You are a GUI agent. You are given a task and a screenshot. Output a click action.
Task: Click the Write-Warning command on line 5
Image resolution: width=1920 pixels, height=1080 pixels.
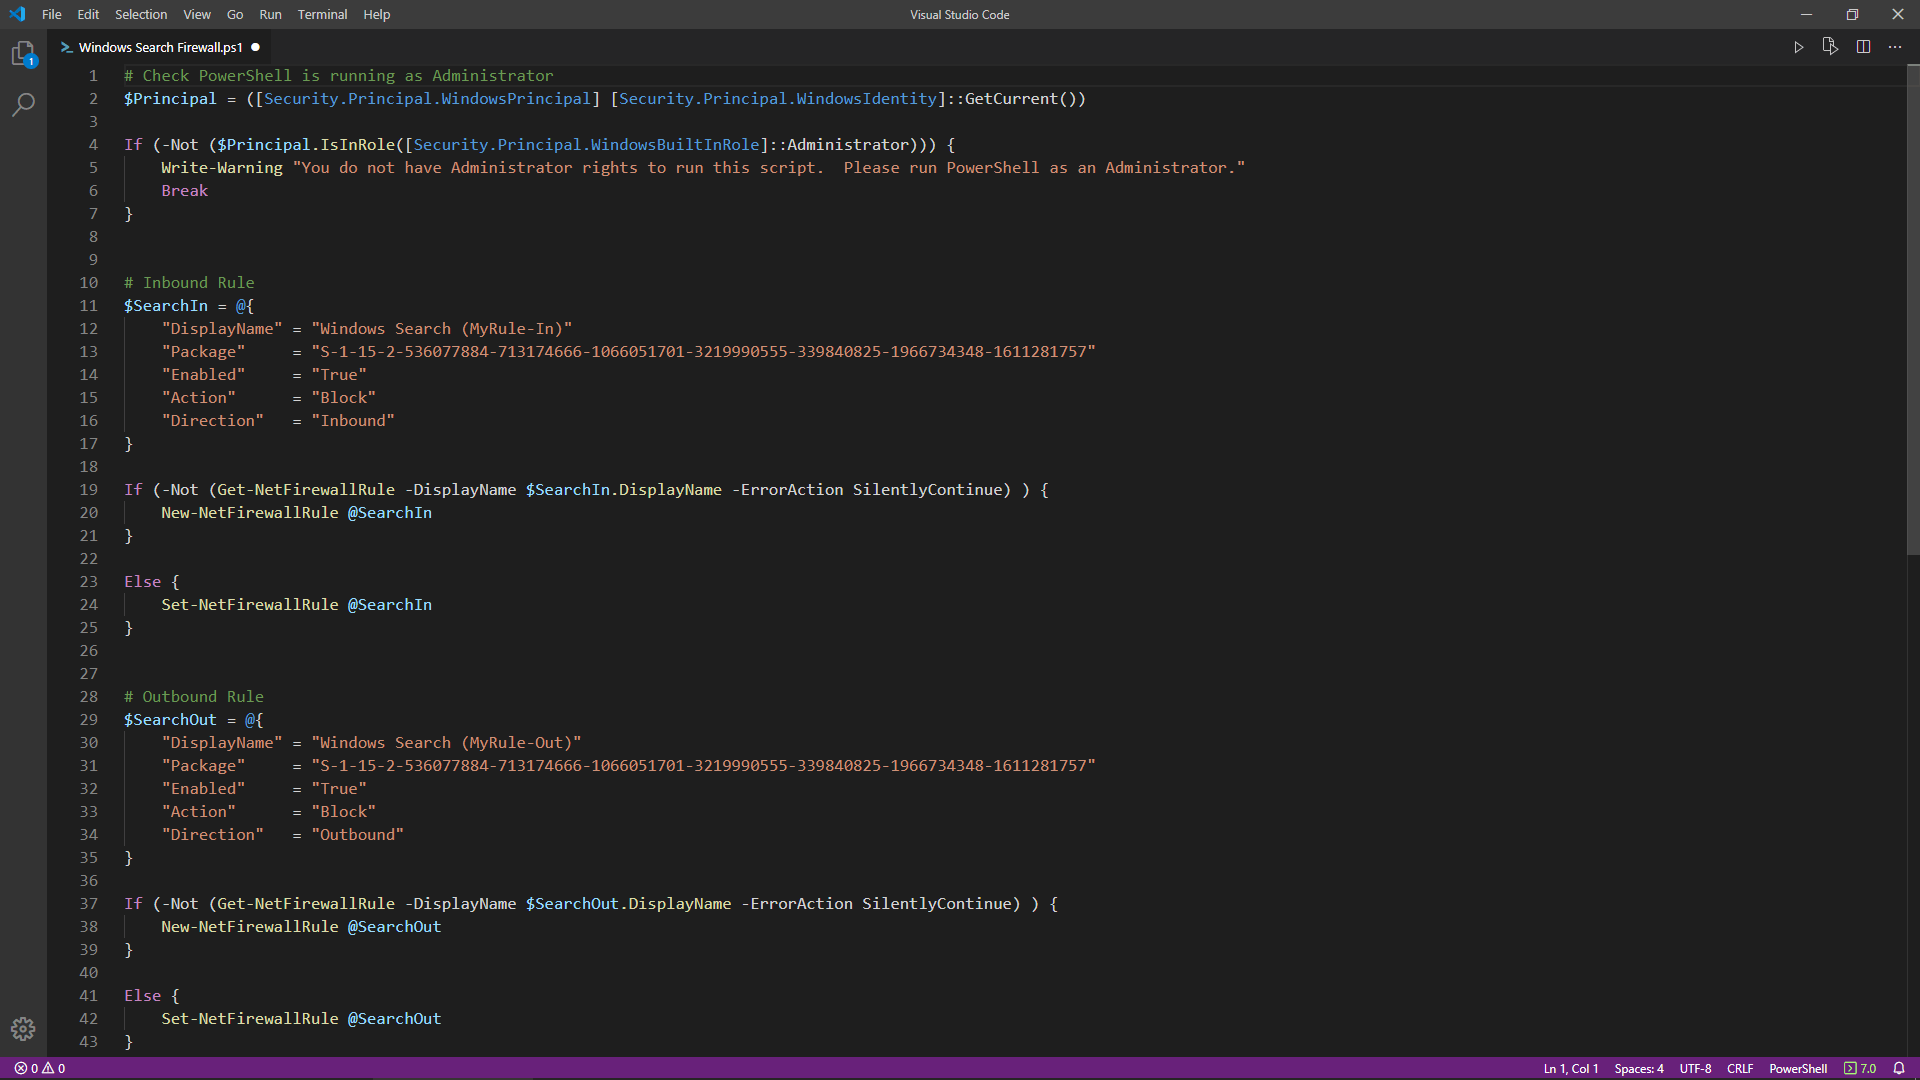click(222, 167)
